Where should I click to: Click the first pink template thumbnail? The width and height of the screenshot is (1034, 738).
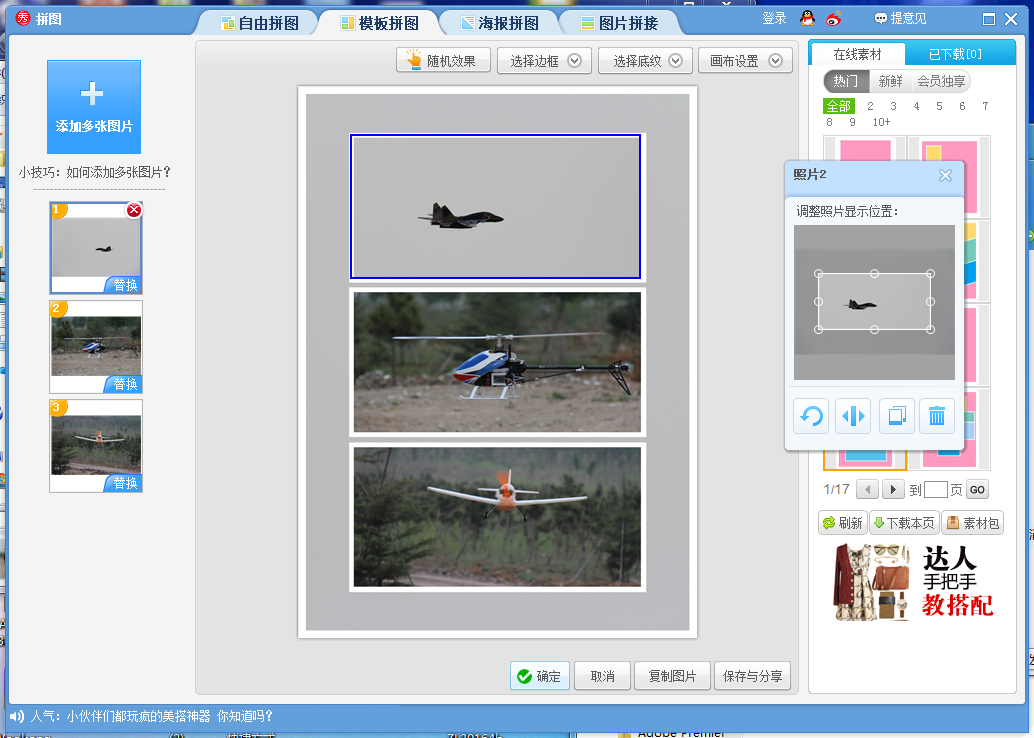[x=865, y=150]
